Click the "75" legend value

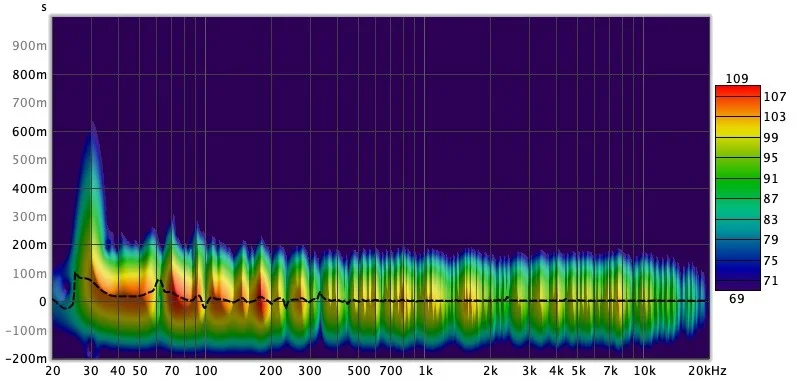point(771,261)
